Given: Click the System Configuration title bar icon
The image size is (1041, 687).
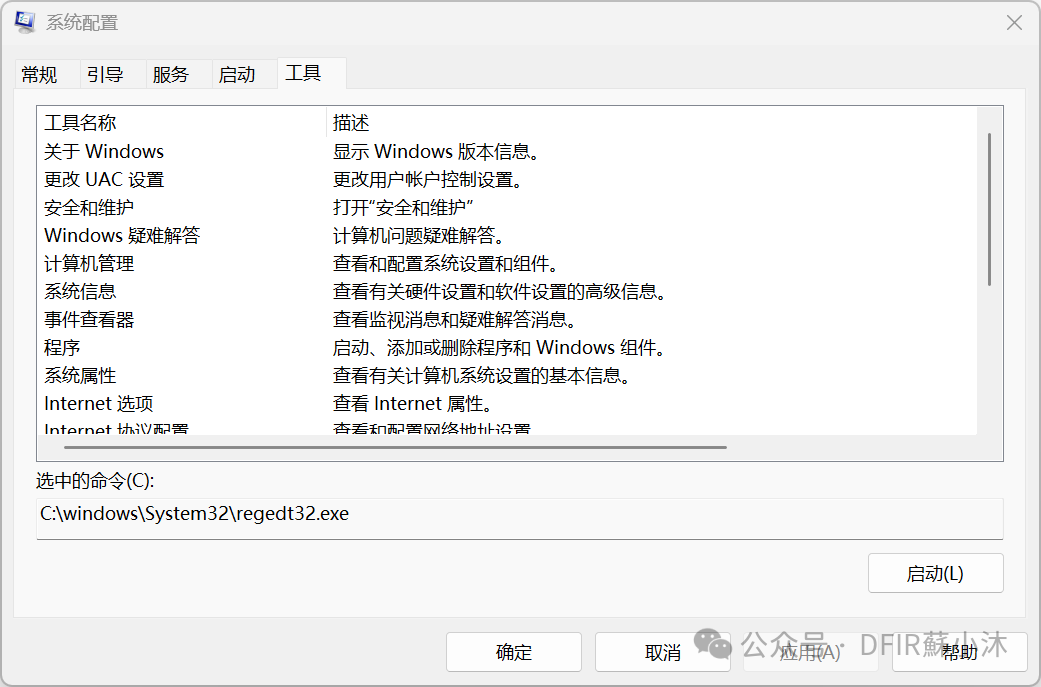Looking at the screenshot, I should (x=25, y=22).
